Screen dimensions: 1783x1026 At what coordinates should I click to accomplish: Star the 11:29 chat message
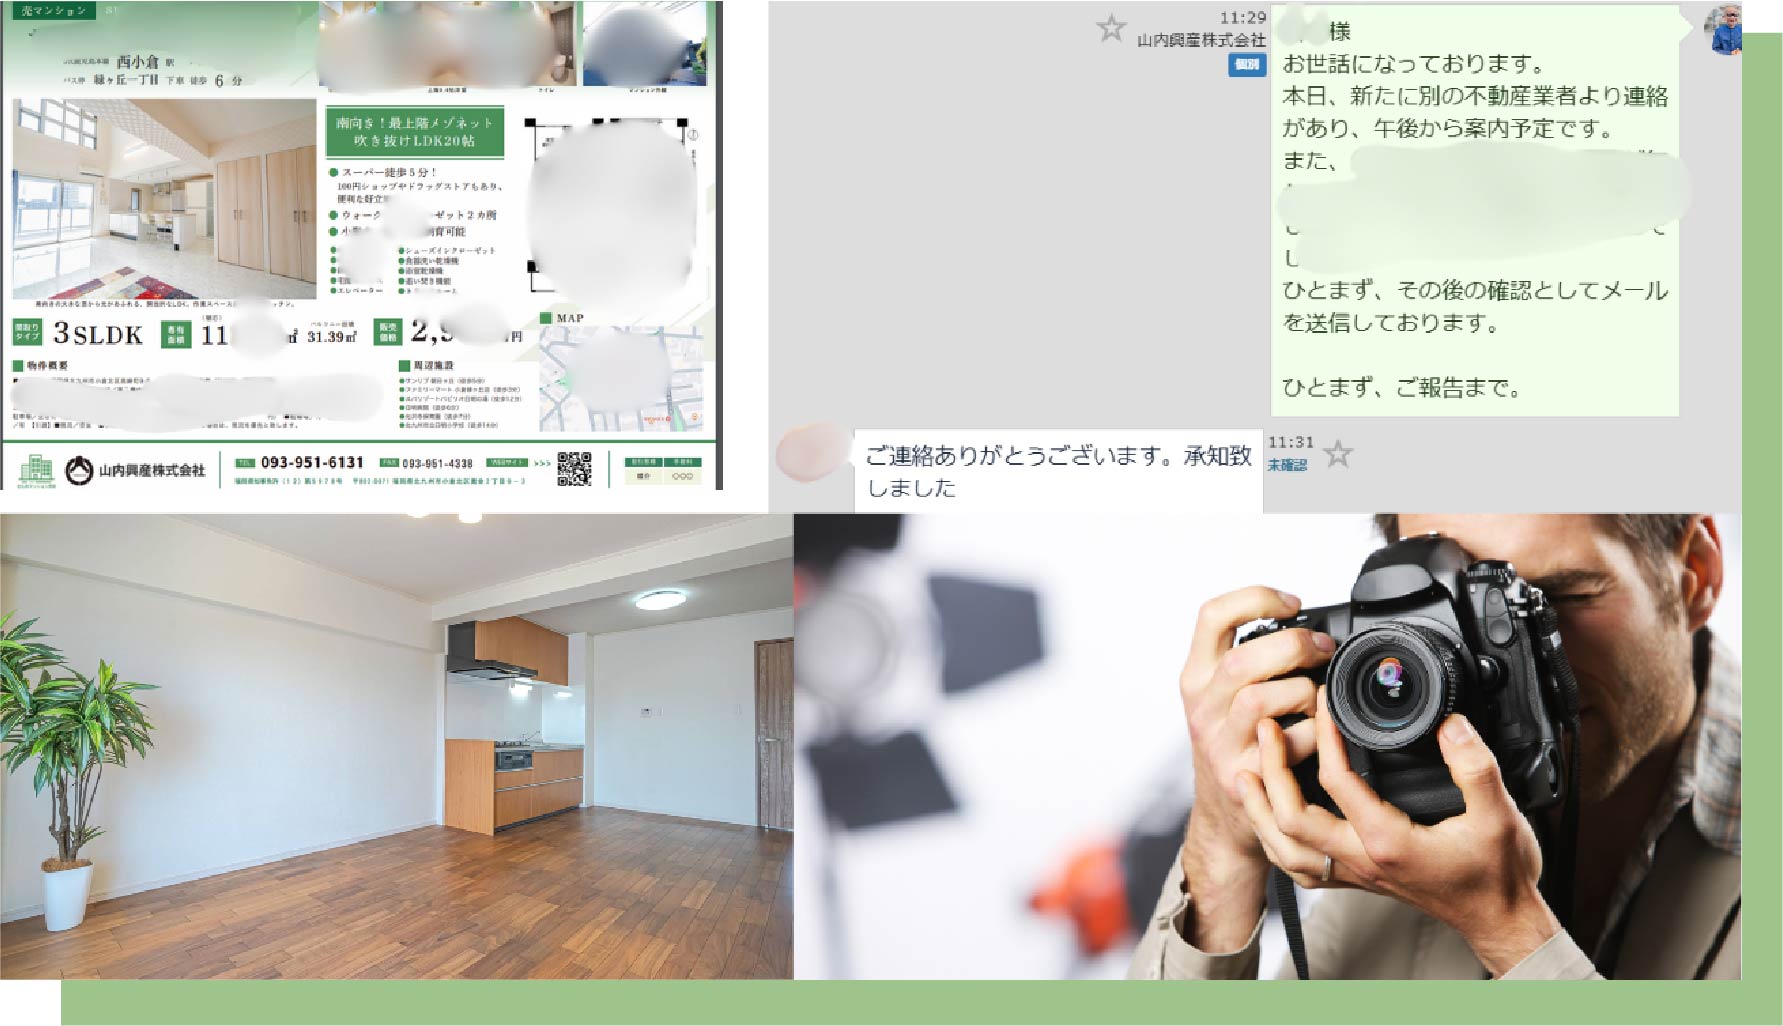(1110, 28)
